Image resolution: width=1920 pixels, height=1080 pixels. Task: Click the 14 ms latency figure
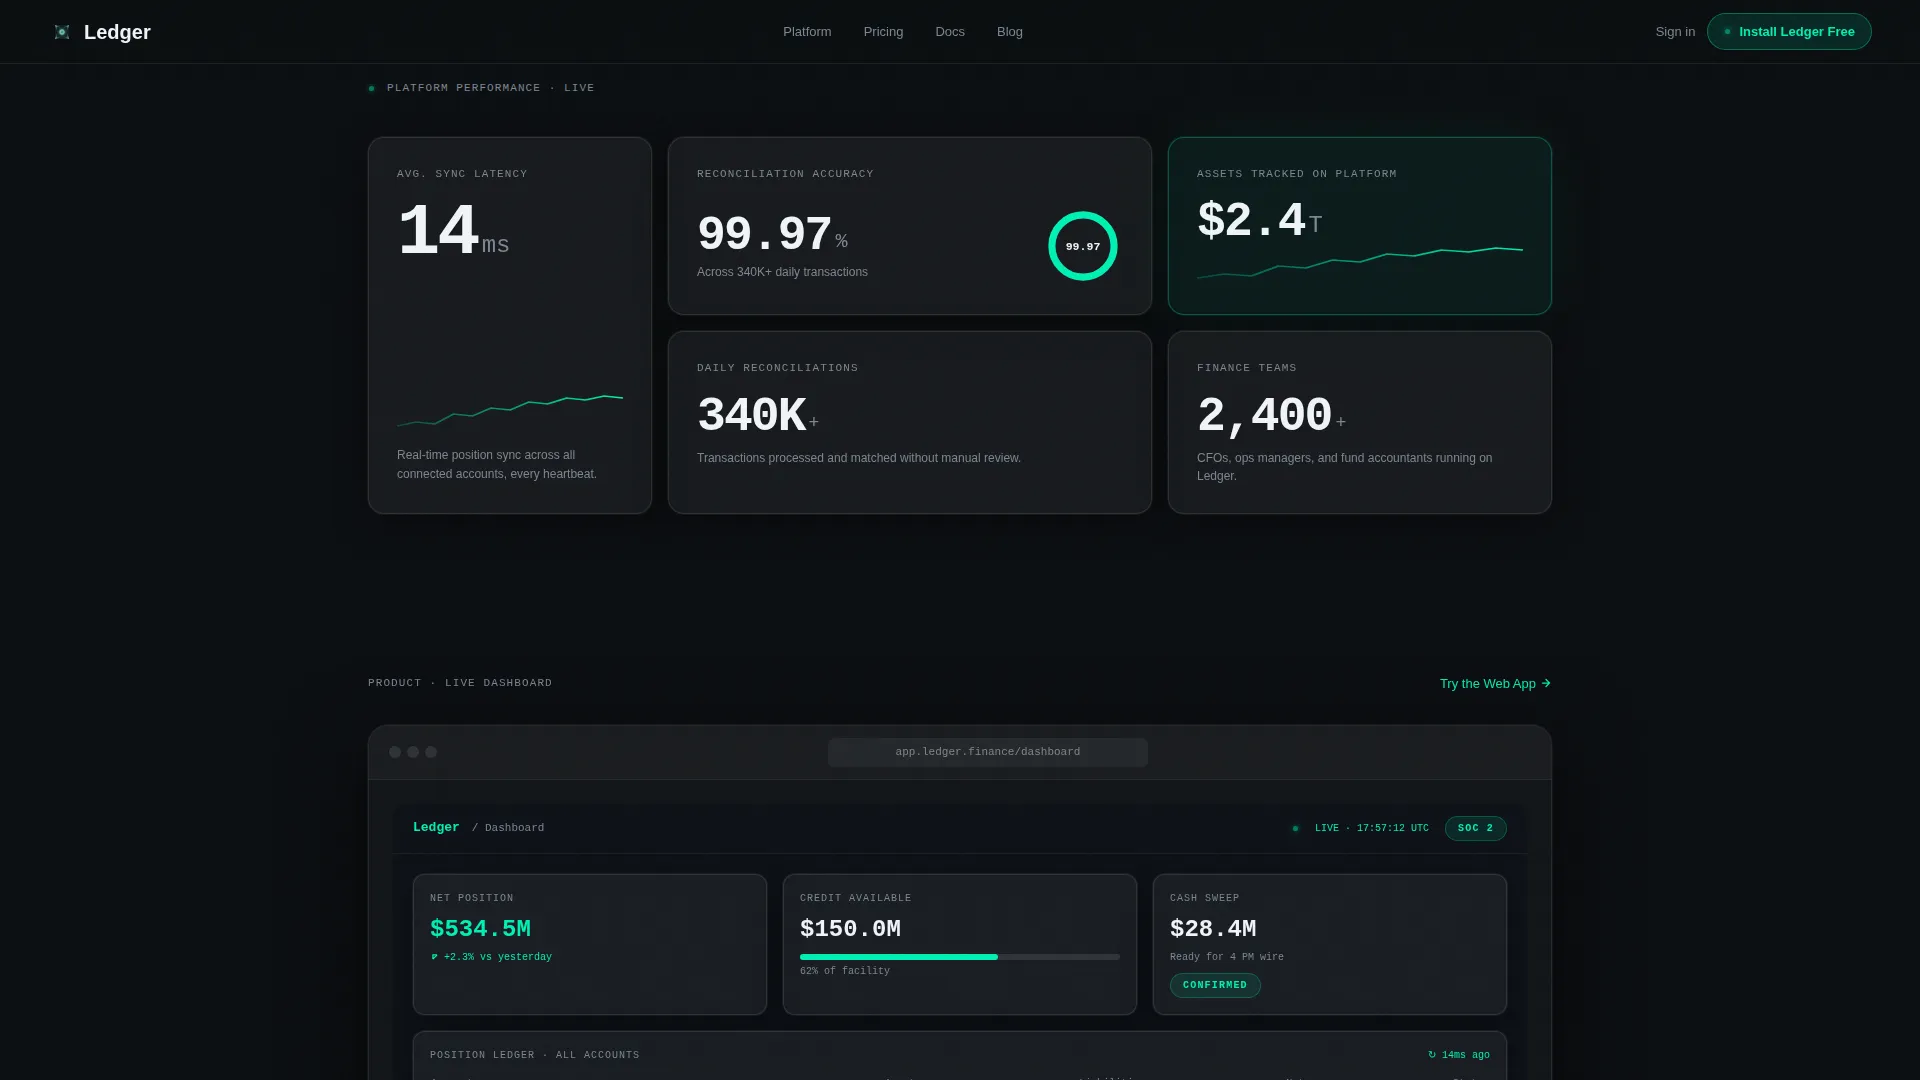tap(453, 232)
